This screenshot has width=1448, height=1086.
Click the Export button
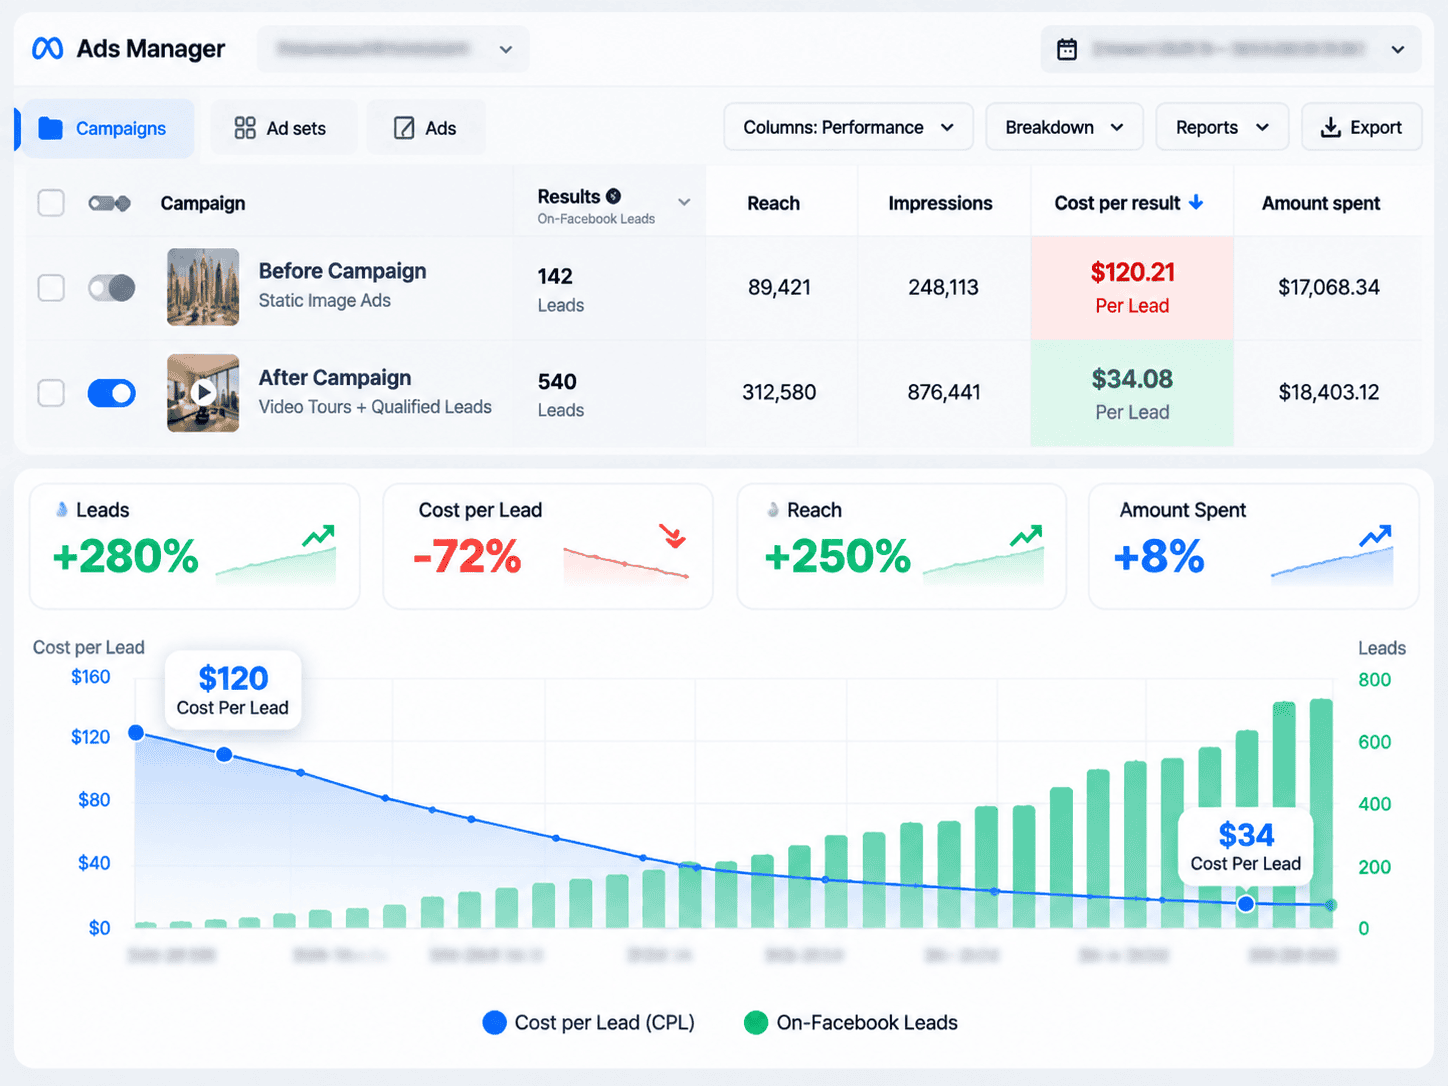coord(1361,127)
